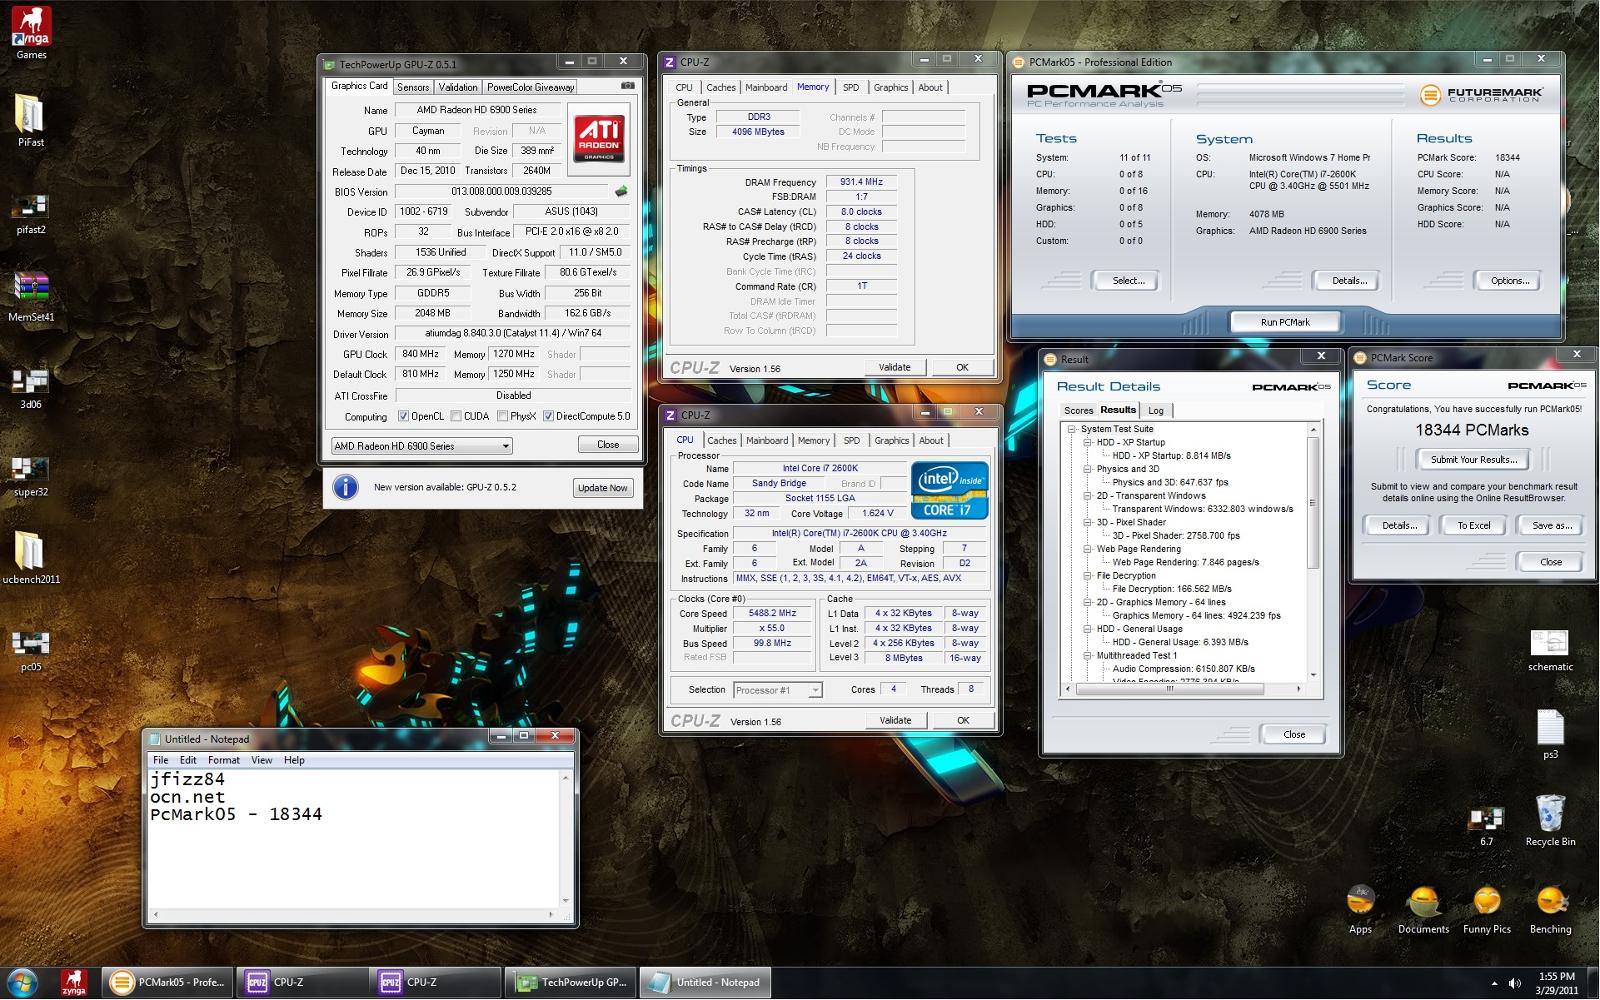Click the Intel Core i7 logo in CPU-Z
Viewport: 1600px width, 1000px height.
pos(949,490)
